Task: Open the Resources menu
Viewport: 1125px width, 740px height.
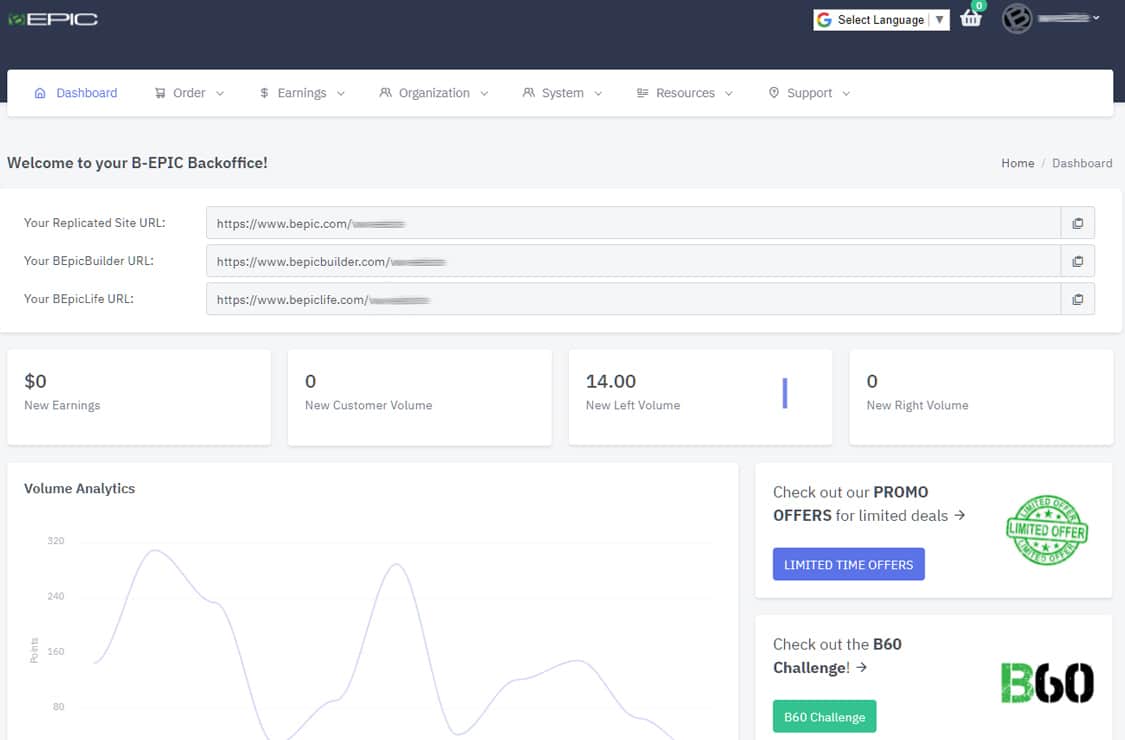Action: click(685, 93)
